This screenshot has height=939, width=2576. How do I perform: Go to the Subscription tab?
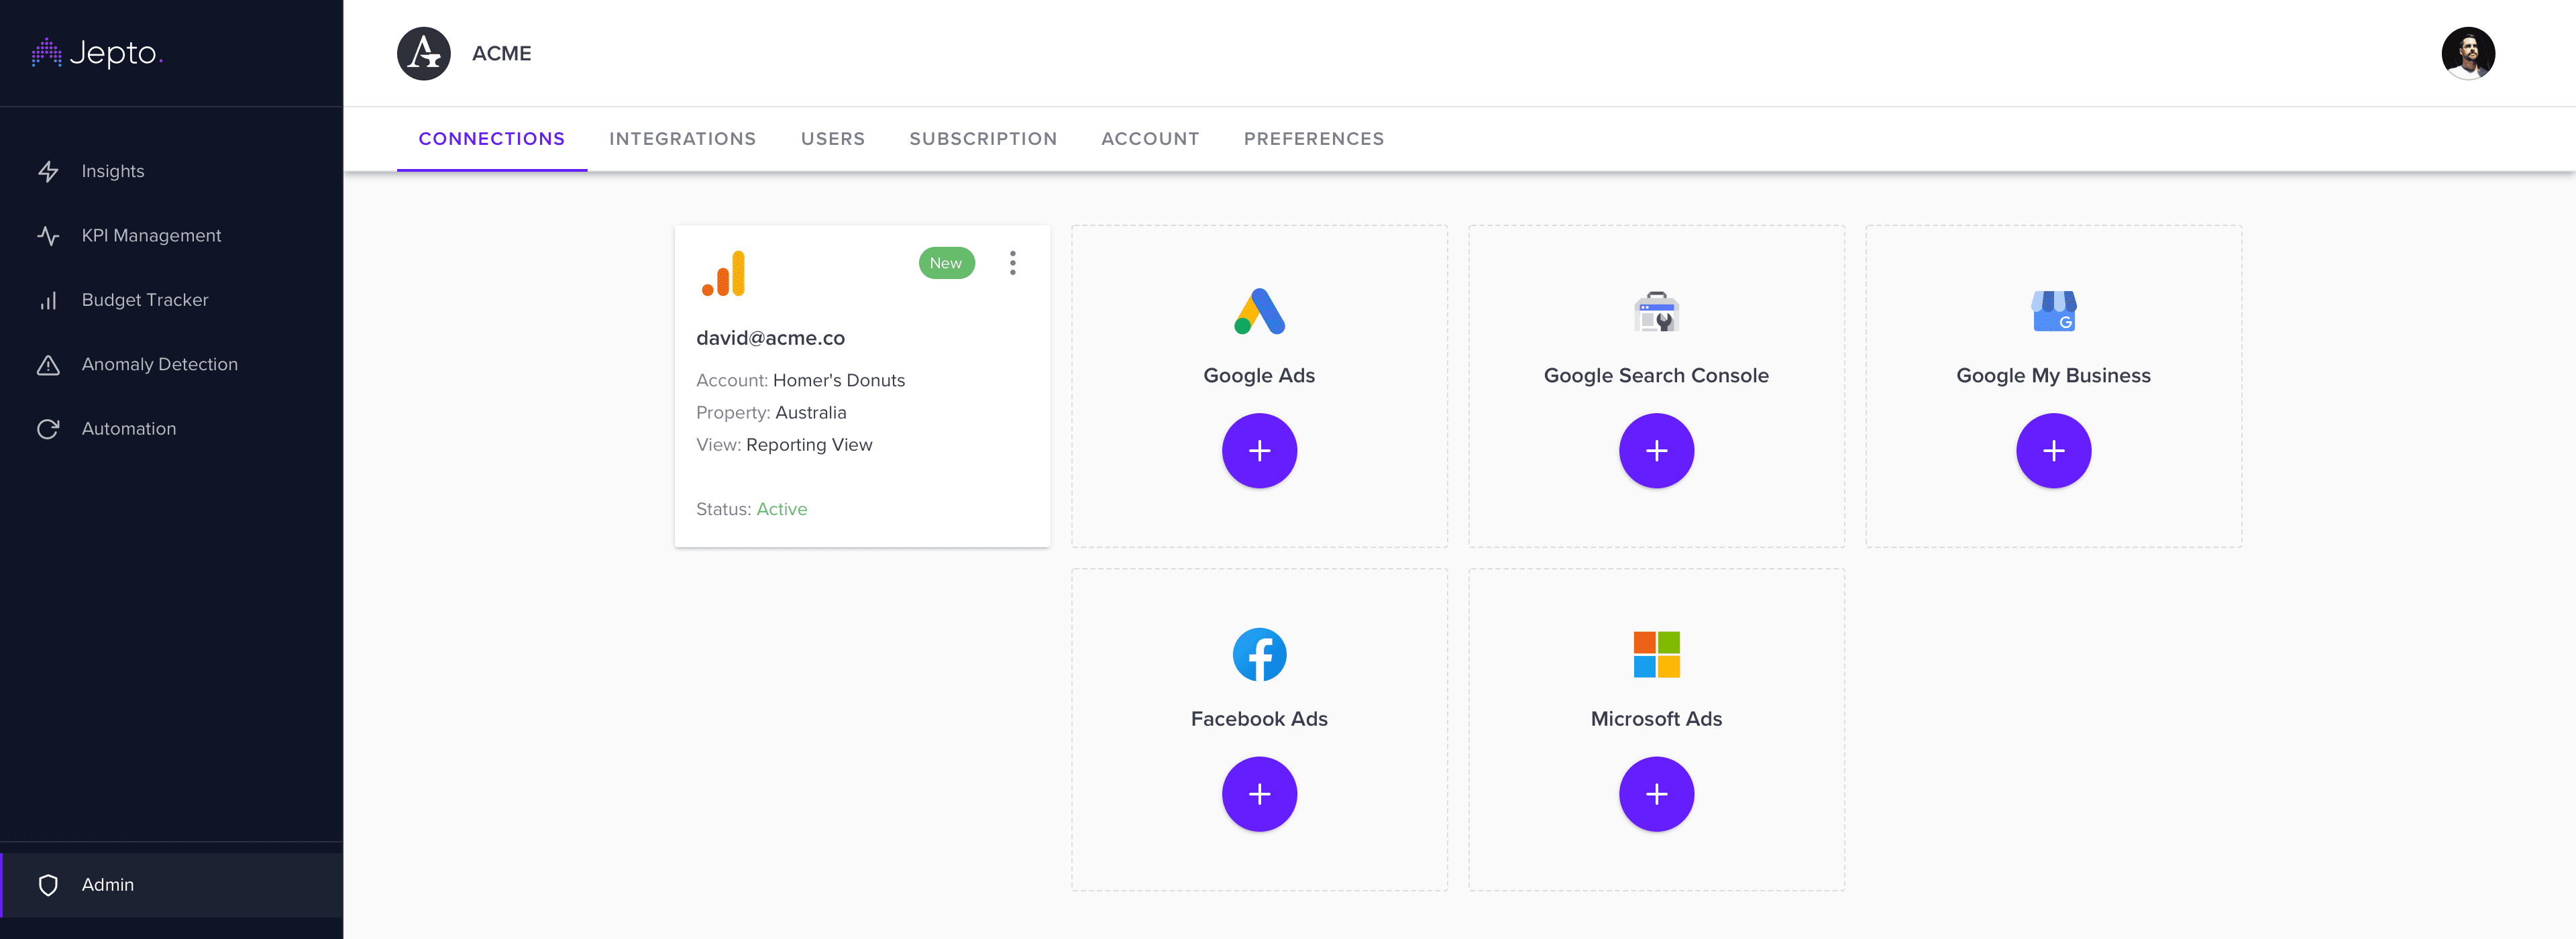(x=983, y=139)
